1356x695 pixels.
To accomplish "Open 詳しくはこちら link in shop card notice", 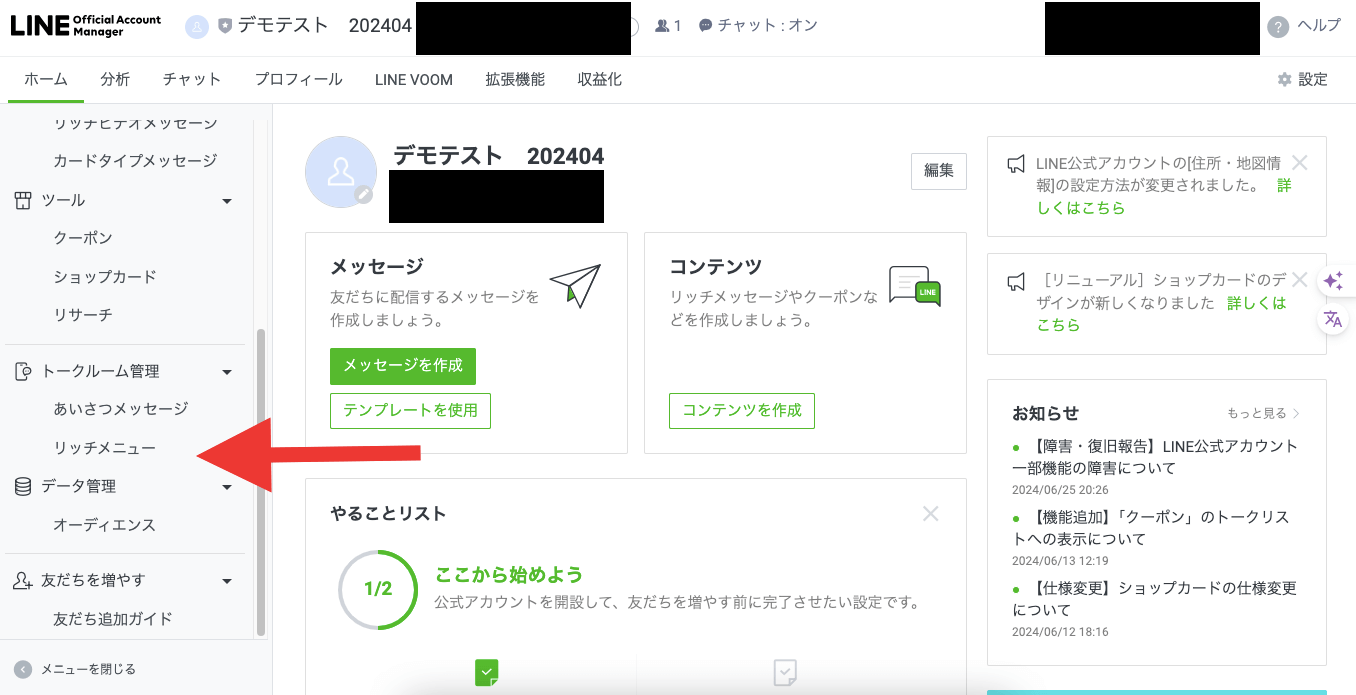I will pos(1162,314).
